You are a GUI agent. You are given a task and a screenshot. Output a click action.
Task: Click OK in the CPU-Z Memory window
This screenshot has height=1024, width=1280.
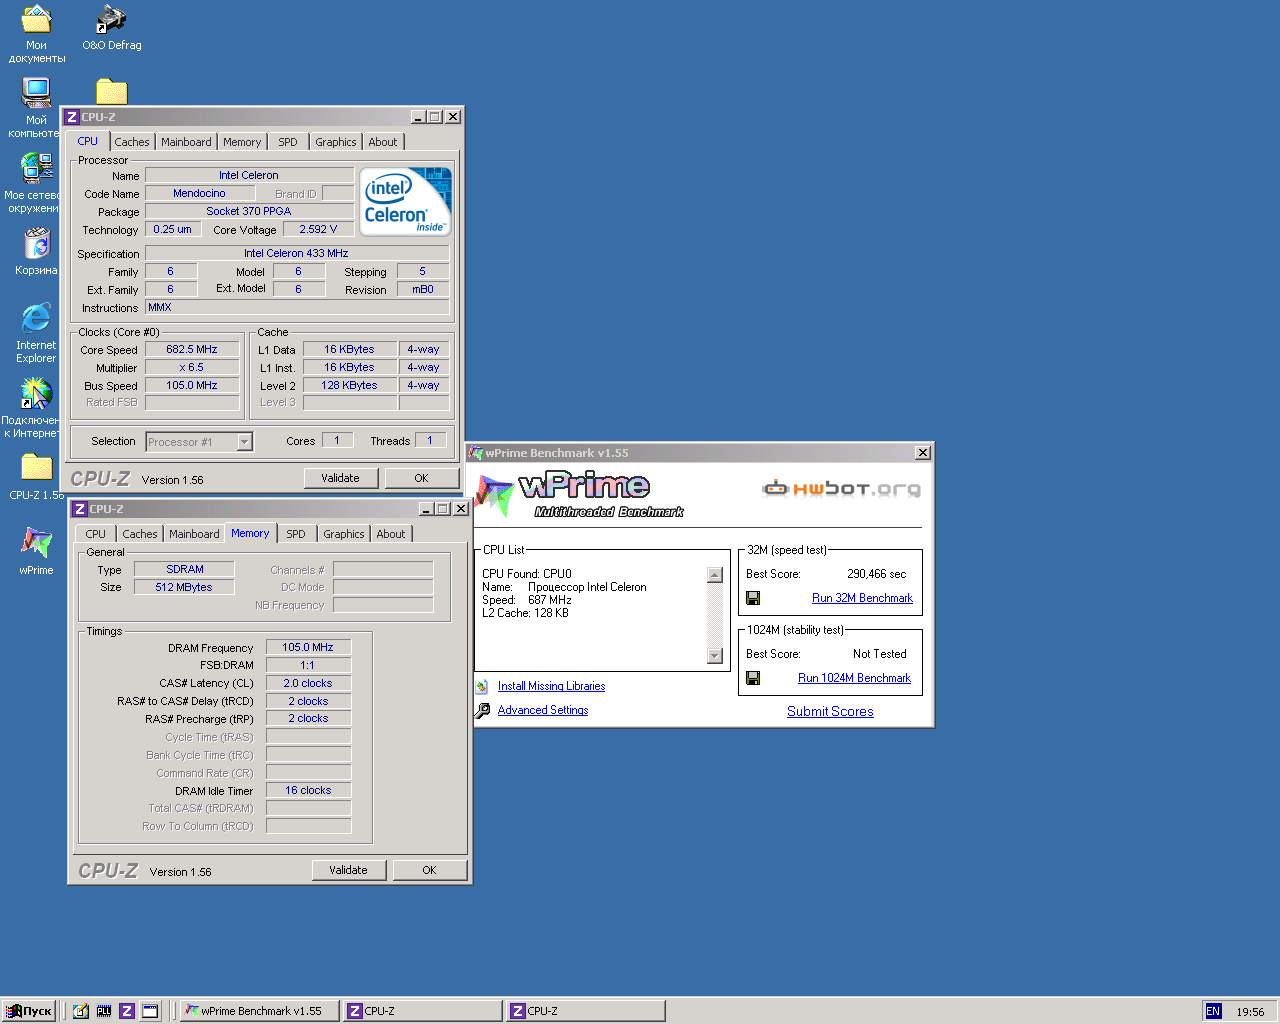430,870
